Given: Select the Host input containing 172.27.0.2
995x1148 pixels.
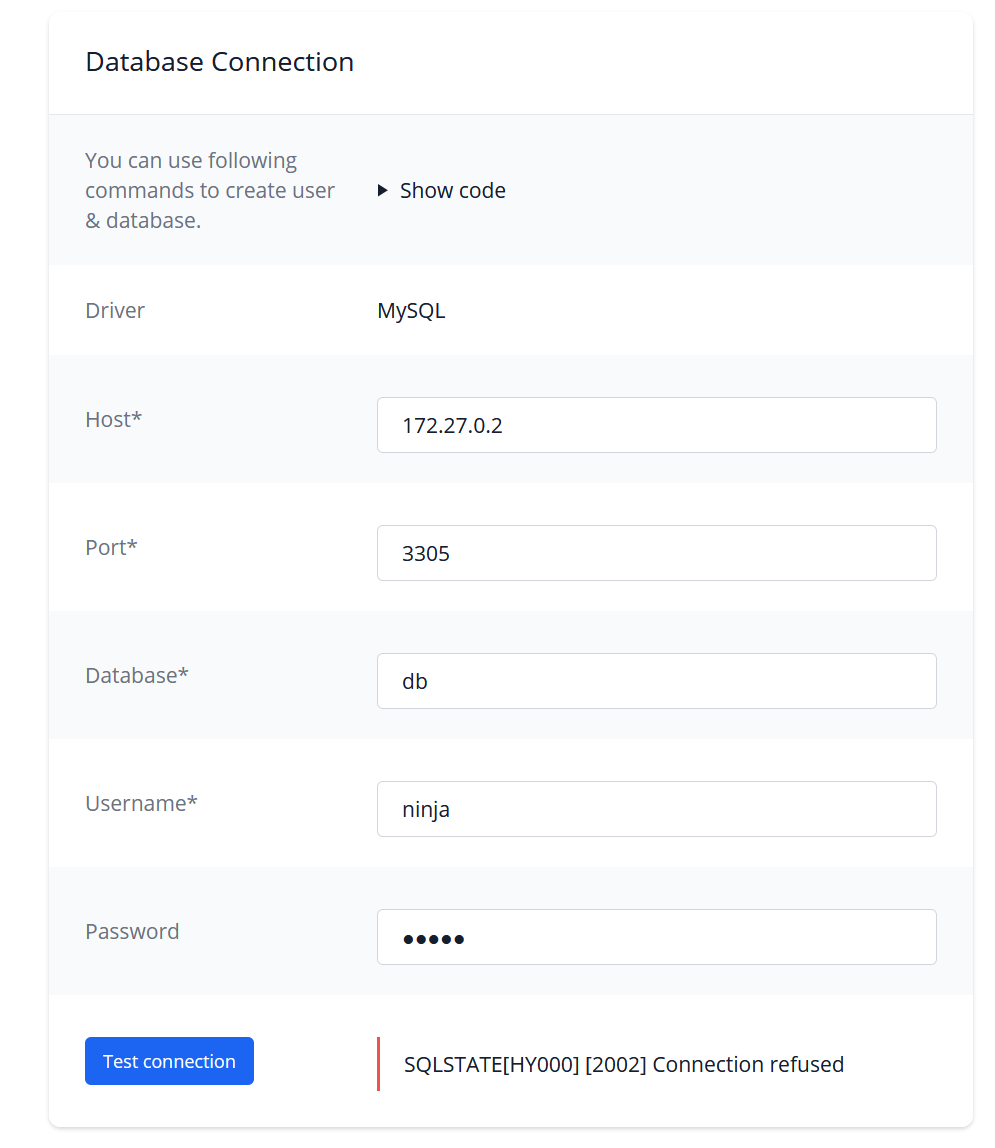Looking at the screenshot, I should [656, 425].
